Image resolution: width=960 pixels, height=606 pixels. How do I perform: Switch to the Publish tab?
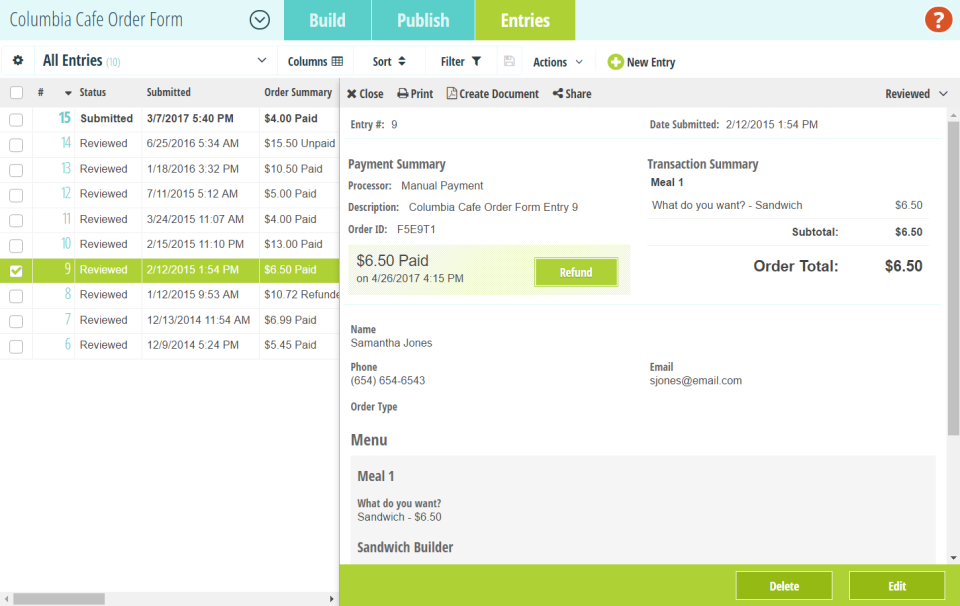click(x=422, y=19)
